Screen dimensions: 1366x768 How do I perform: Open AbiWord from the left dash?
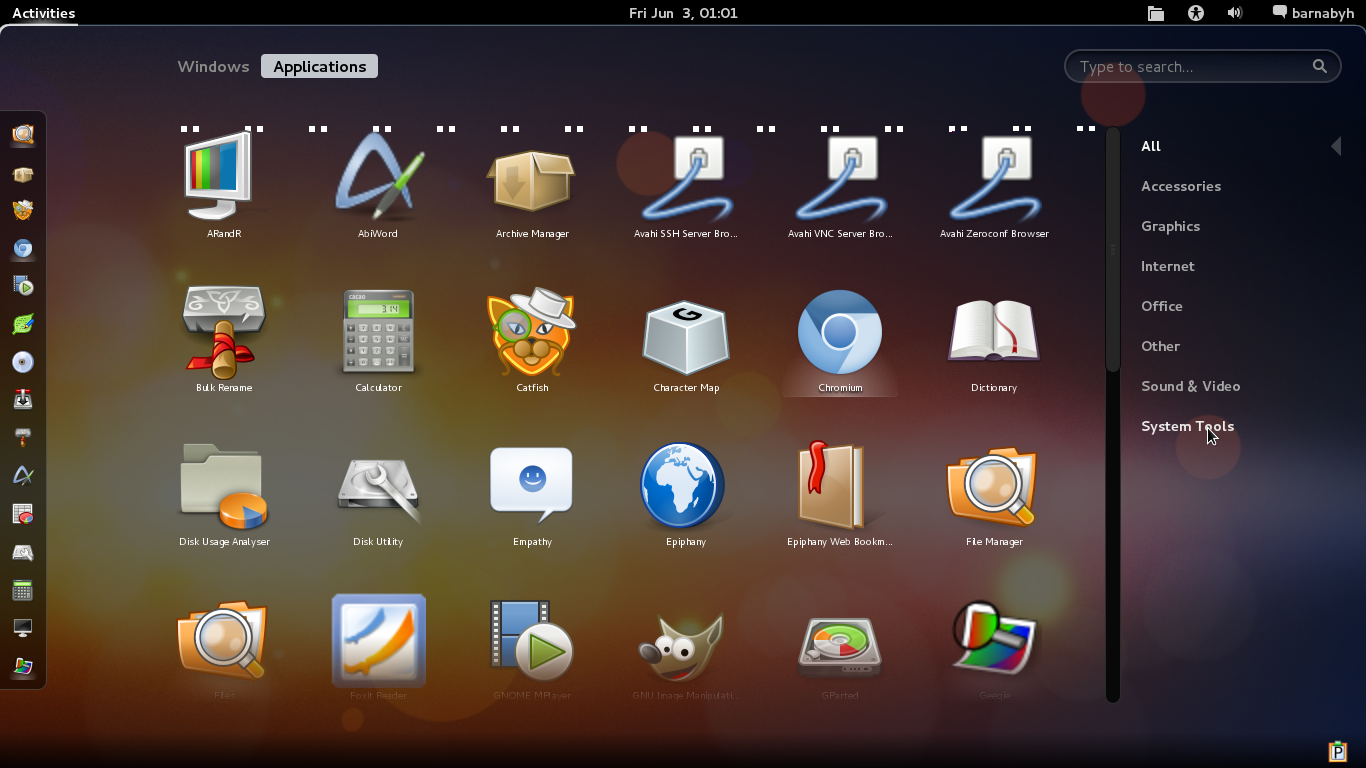coord(23,476)
